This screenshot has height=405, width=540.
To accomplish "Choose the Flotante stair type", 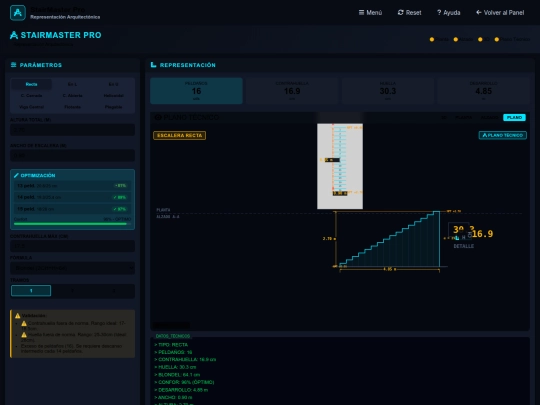I will (x=72, y=107).
